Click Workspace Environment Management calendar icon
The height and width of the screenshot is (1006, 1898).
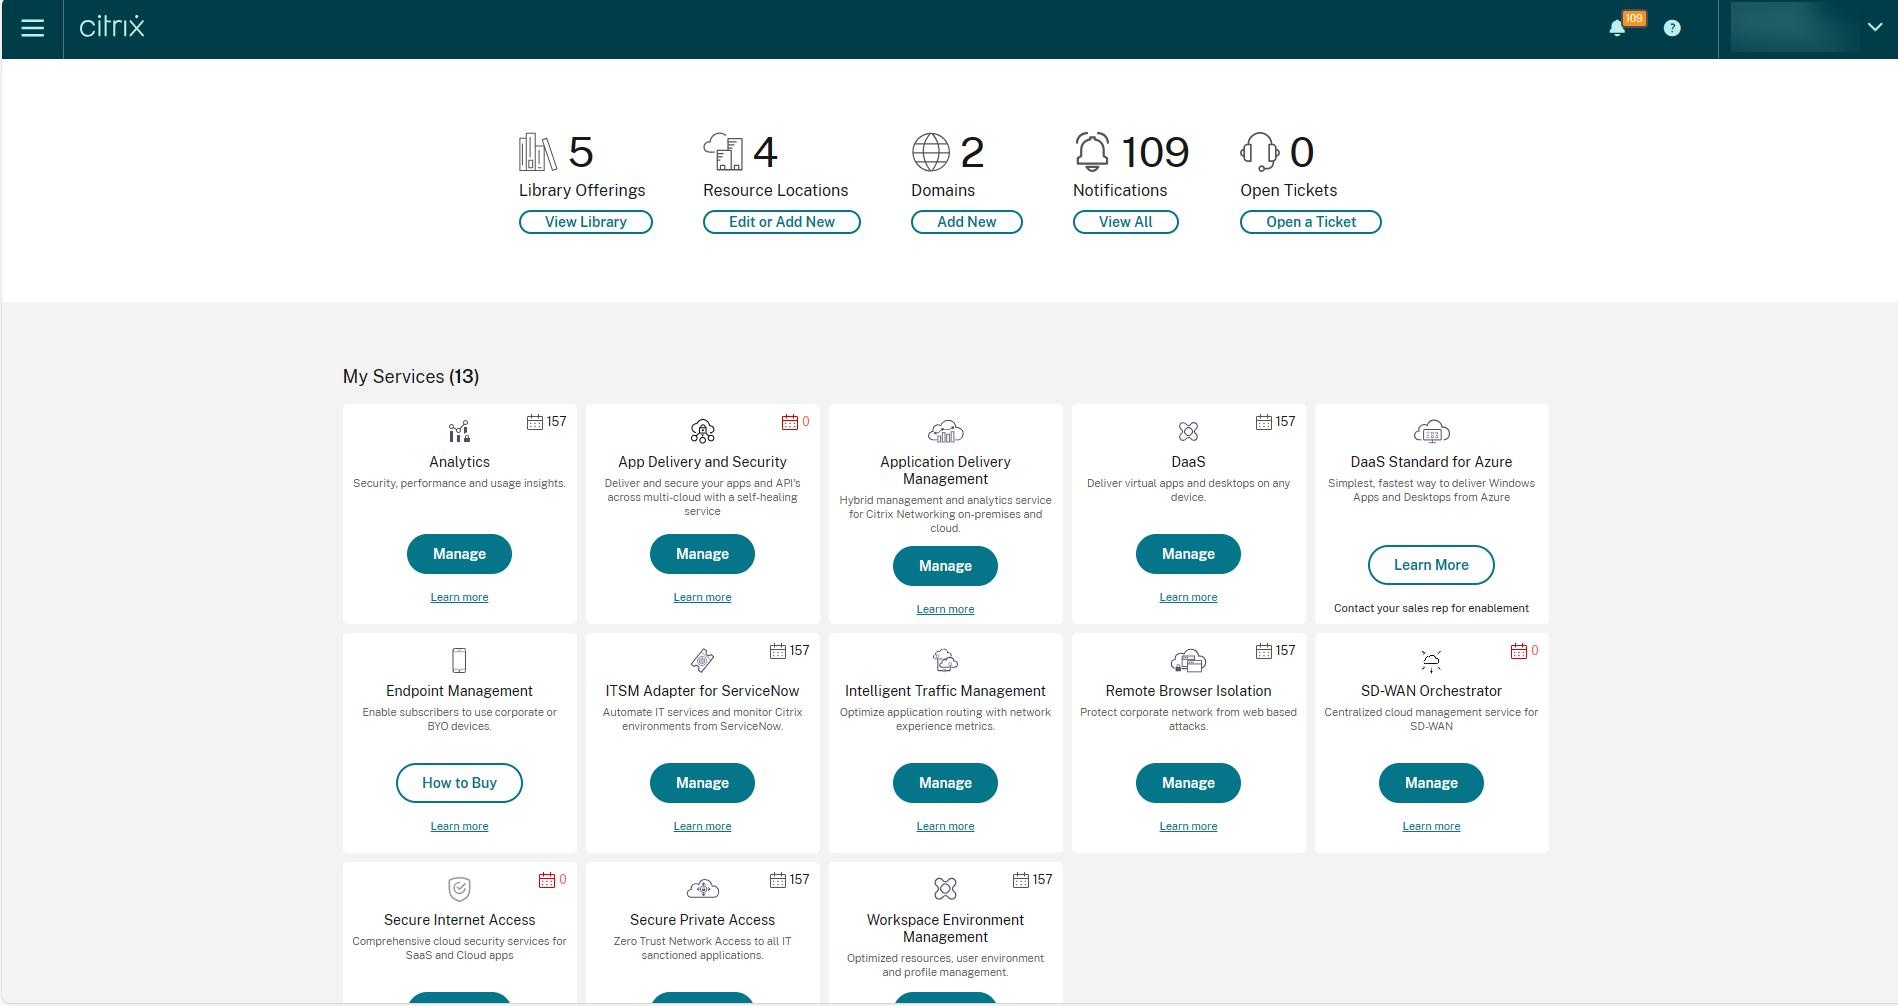click(1021, 880)
